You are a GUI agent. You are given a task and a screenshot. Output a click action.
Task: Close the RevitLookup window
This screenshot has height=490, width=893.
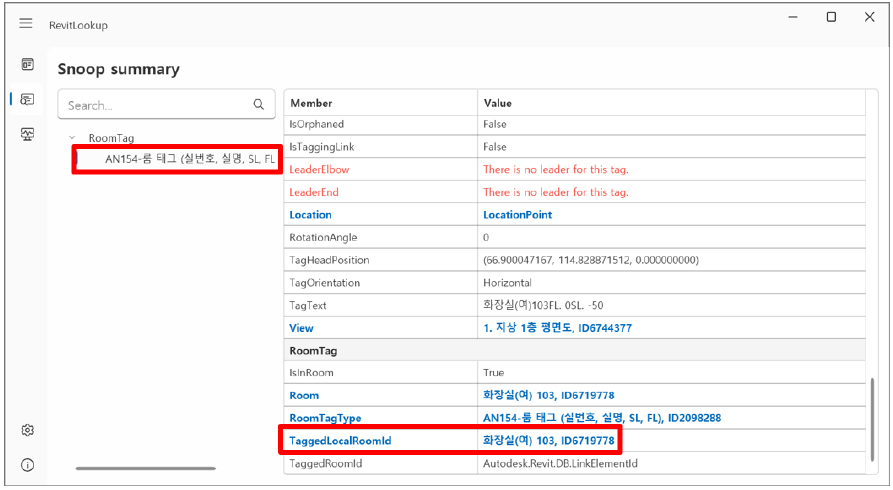tap(870, 17)
